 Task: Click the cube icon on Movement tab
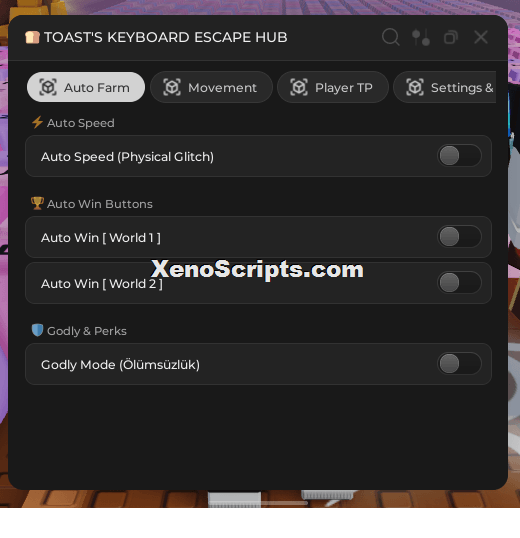(172, 87)
